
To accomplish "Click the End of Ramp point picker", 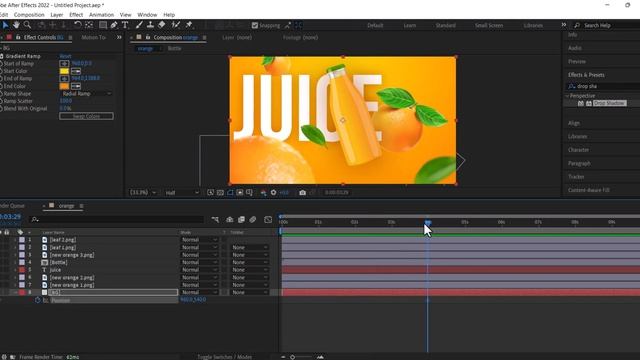I will click(x=64, y=78).
